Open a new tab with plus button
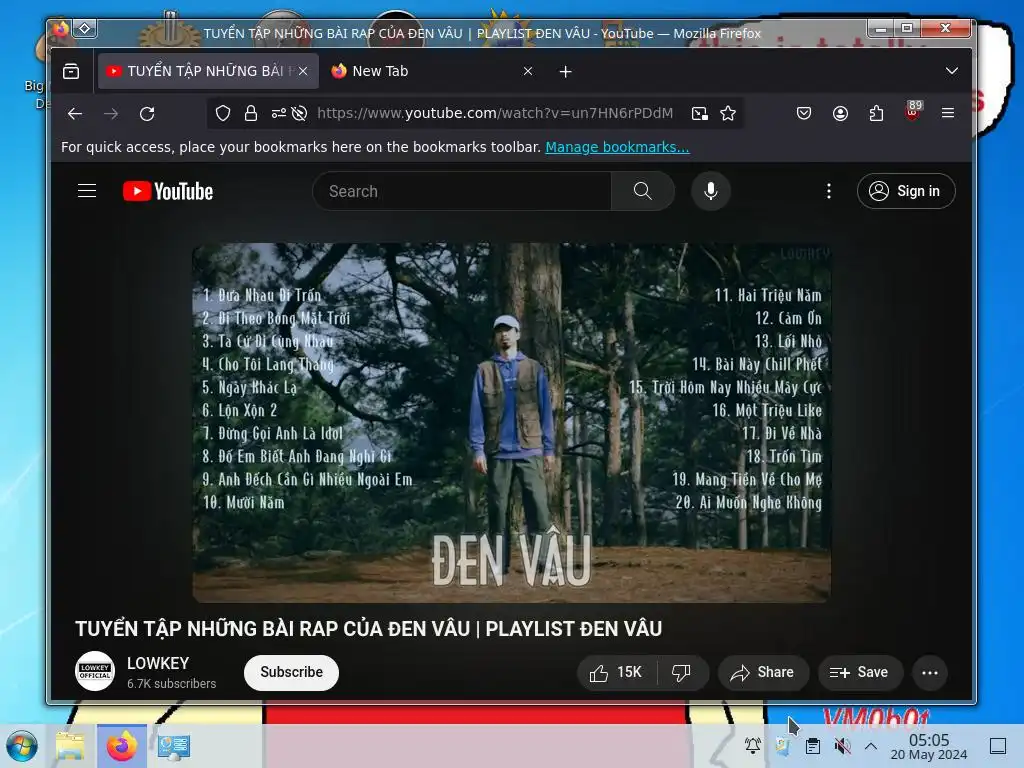Screen dimensions: 1024x768 566,71
